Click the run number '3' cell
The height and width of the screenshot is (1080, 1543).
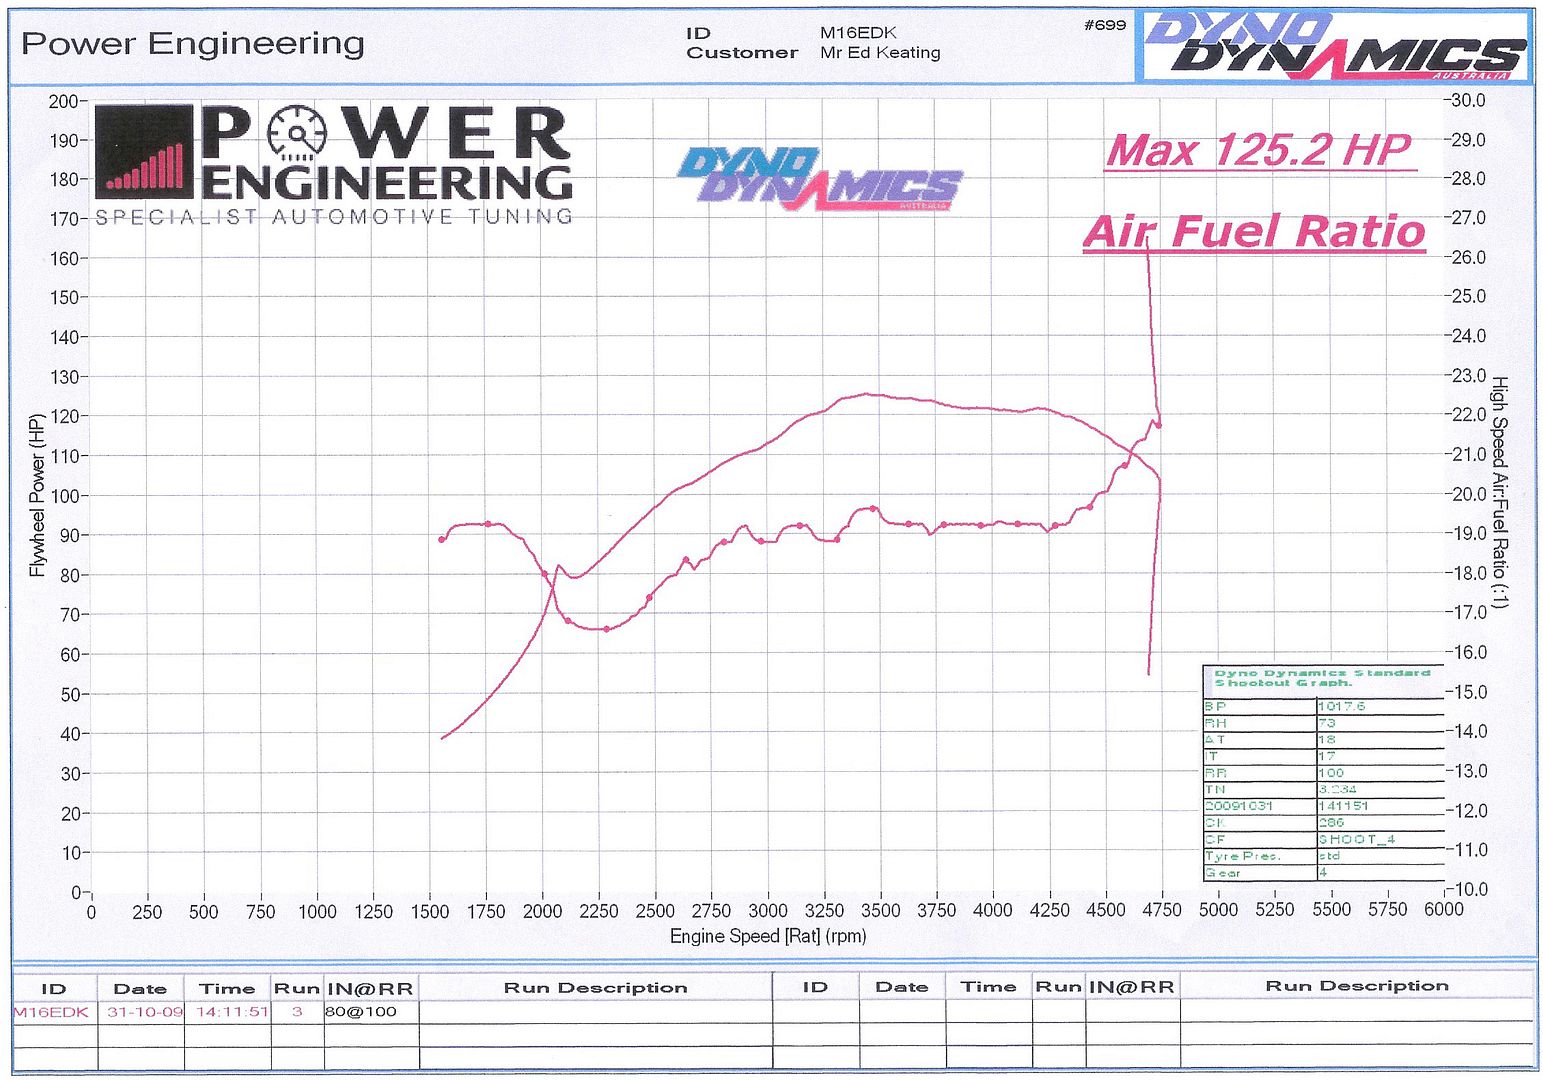[x=297, y=1012]
